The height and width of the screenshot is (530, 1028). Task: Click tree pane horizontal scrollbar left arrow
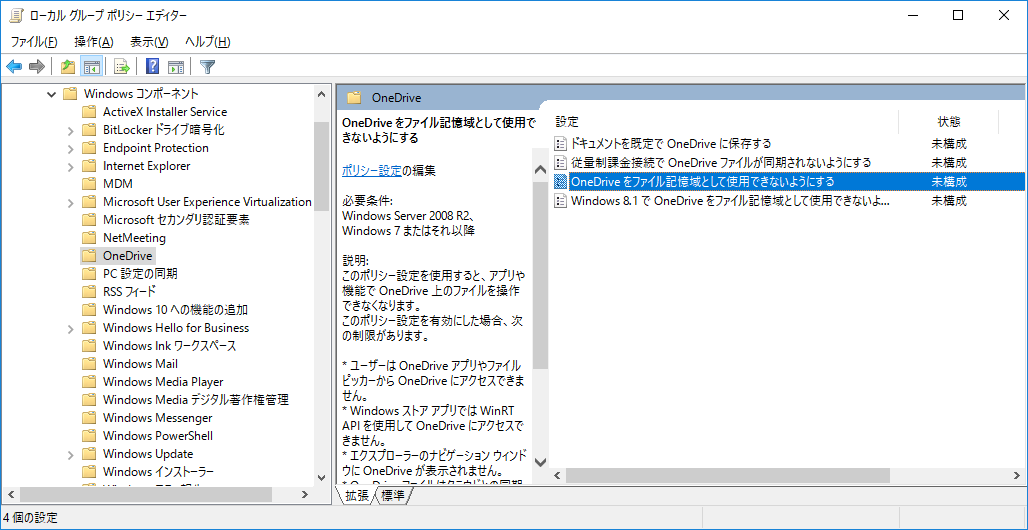10,494
